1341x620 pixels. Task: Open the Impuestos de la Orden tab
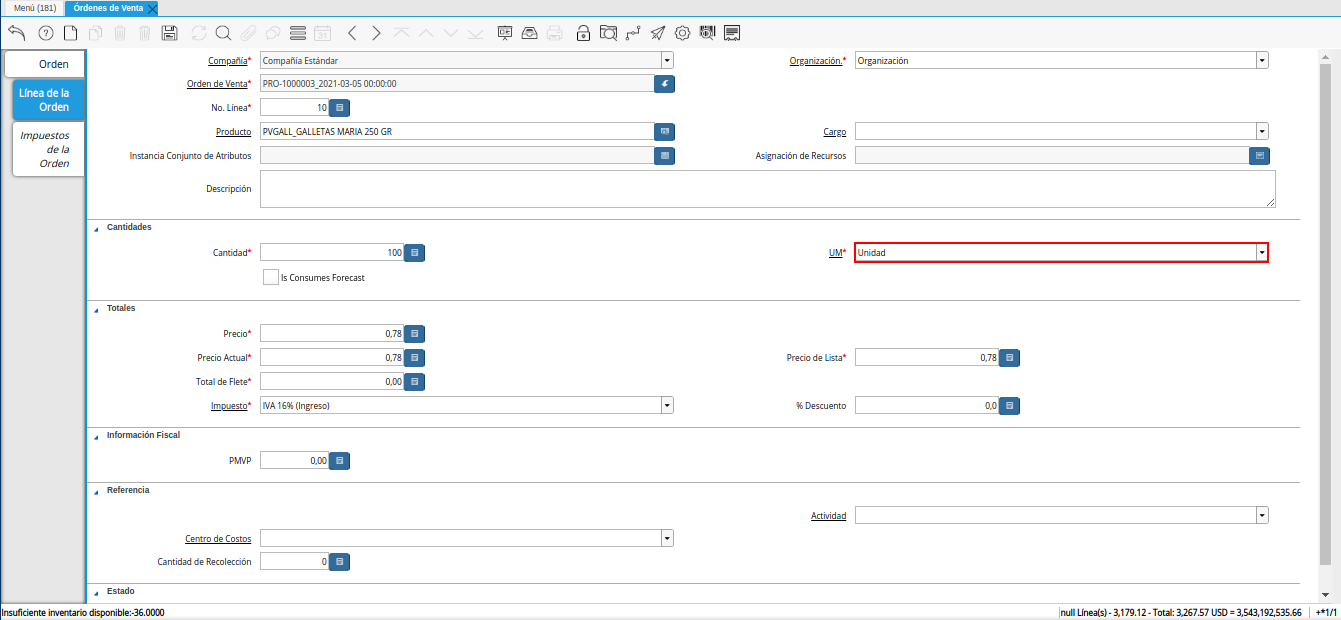(46, 148)
